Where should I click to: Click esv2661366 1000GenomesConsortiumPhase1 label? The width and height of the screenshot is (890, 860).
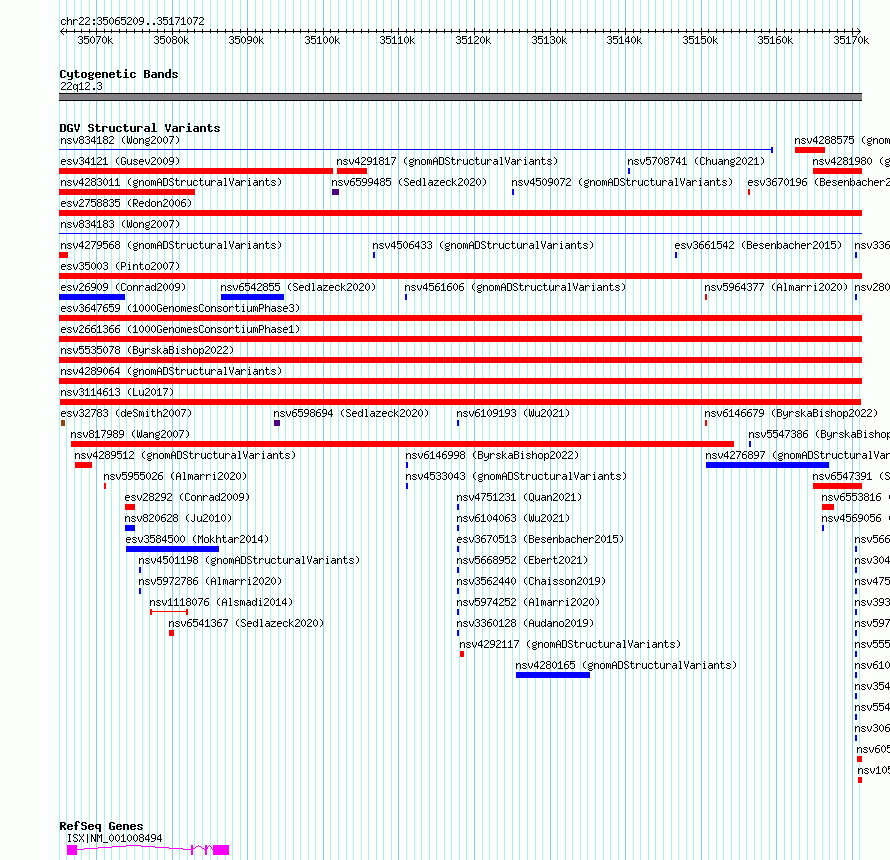180,329
